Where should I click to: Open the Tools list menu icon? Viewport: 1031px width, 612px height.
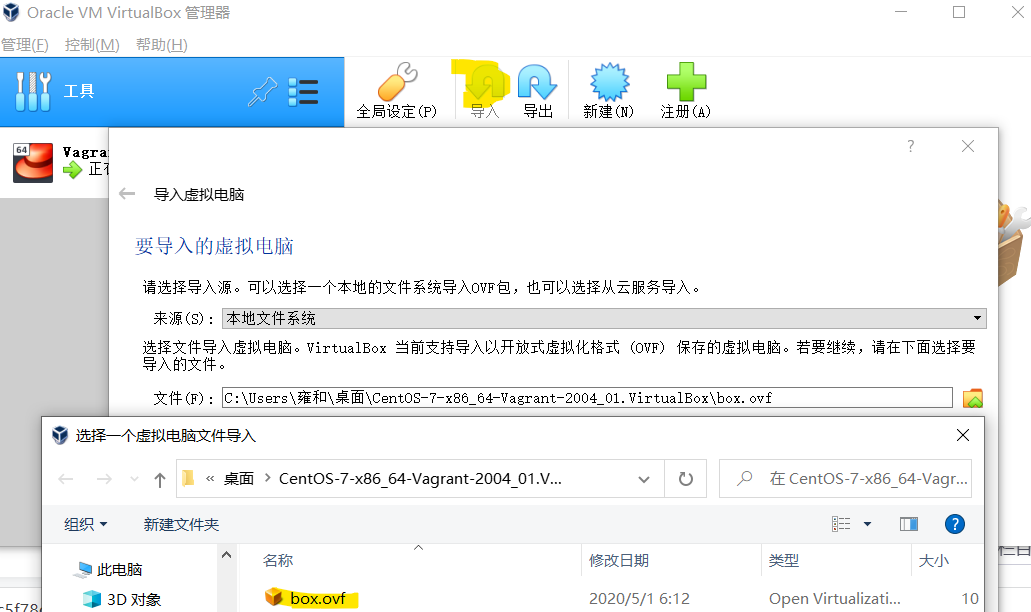(303, 92)
